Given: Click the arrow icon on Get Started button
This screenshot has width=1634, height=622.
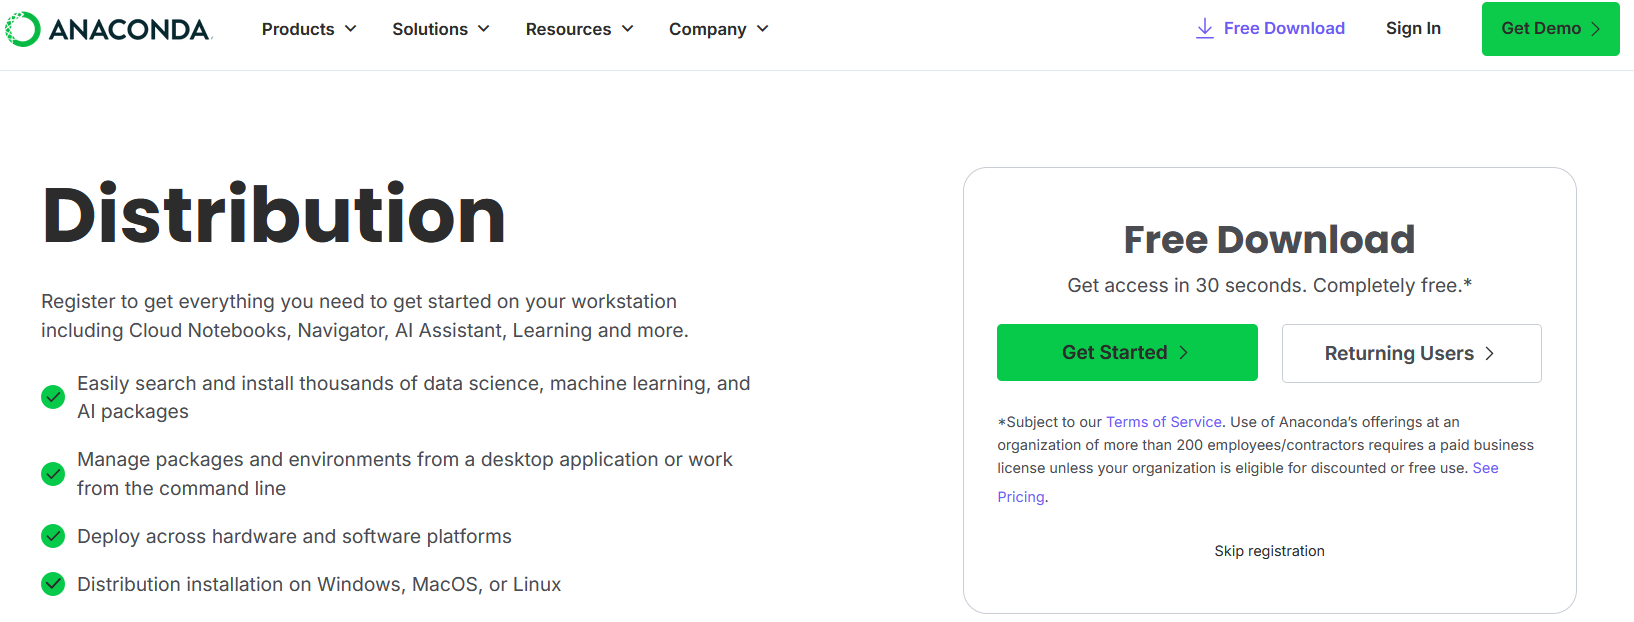Looking at the screenshot, I should point(1183,352).
